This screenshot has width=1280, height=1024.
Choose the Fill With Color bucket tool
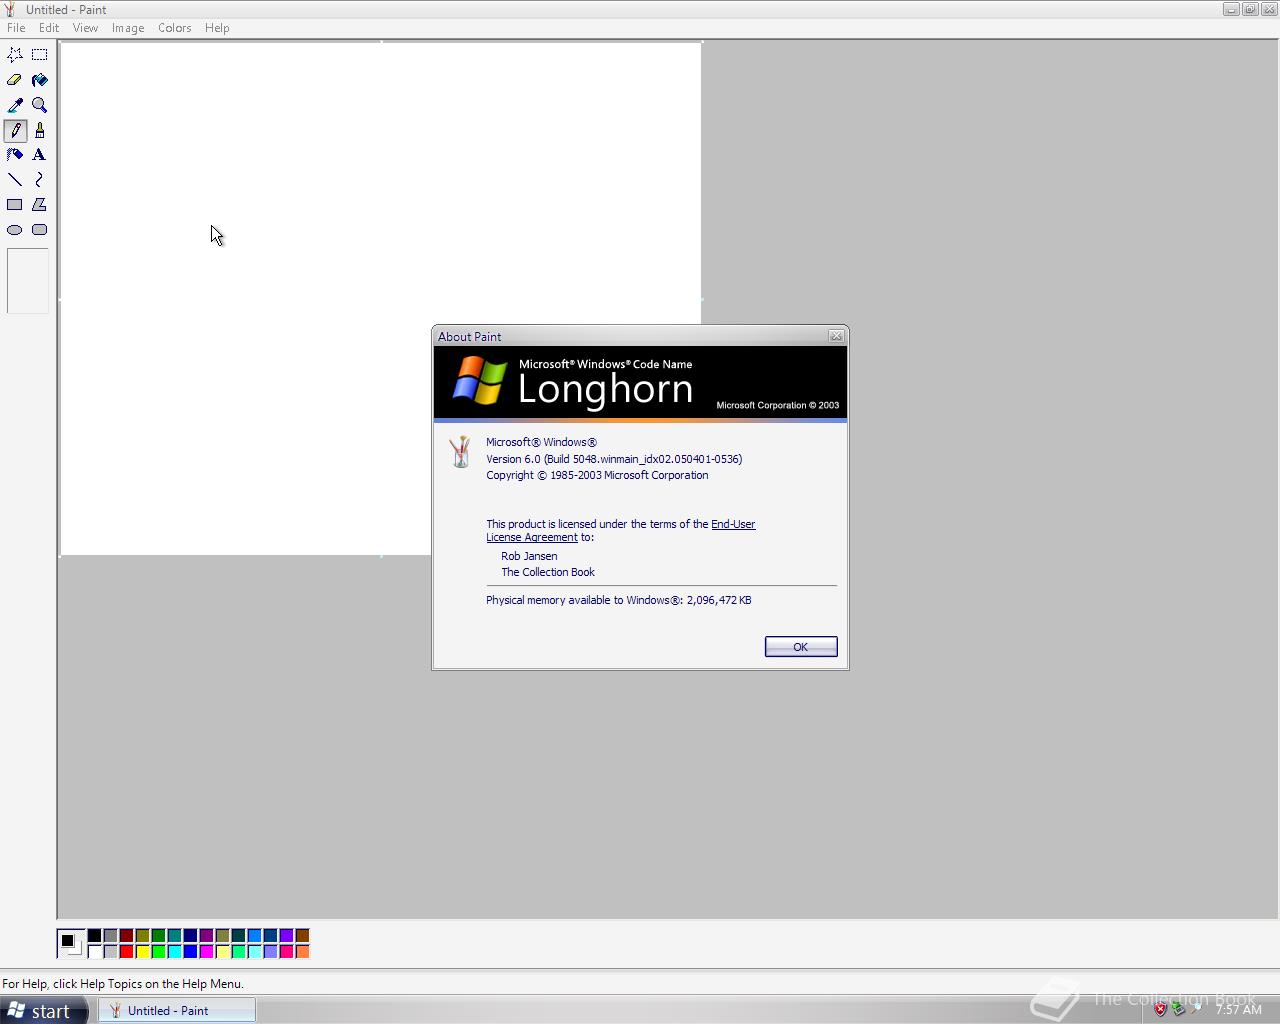tap(40, 80)
